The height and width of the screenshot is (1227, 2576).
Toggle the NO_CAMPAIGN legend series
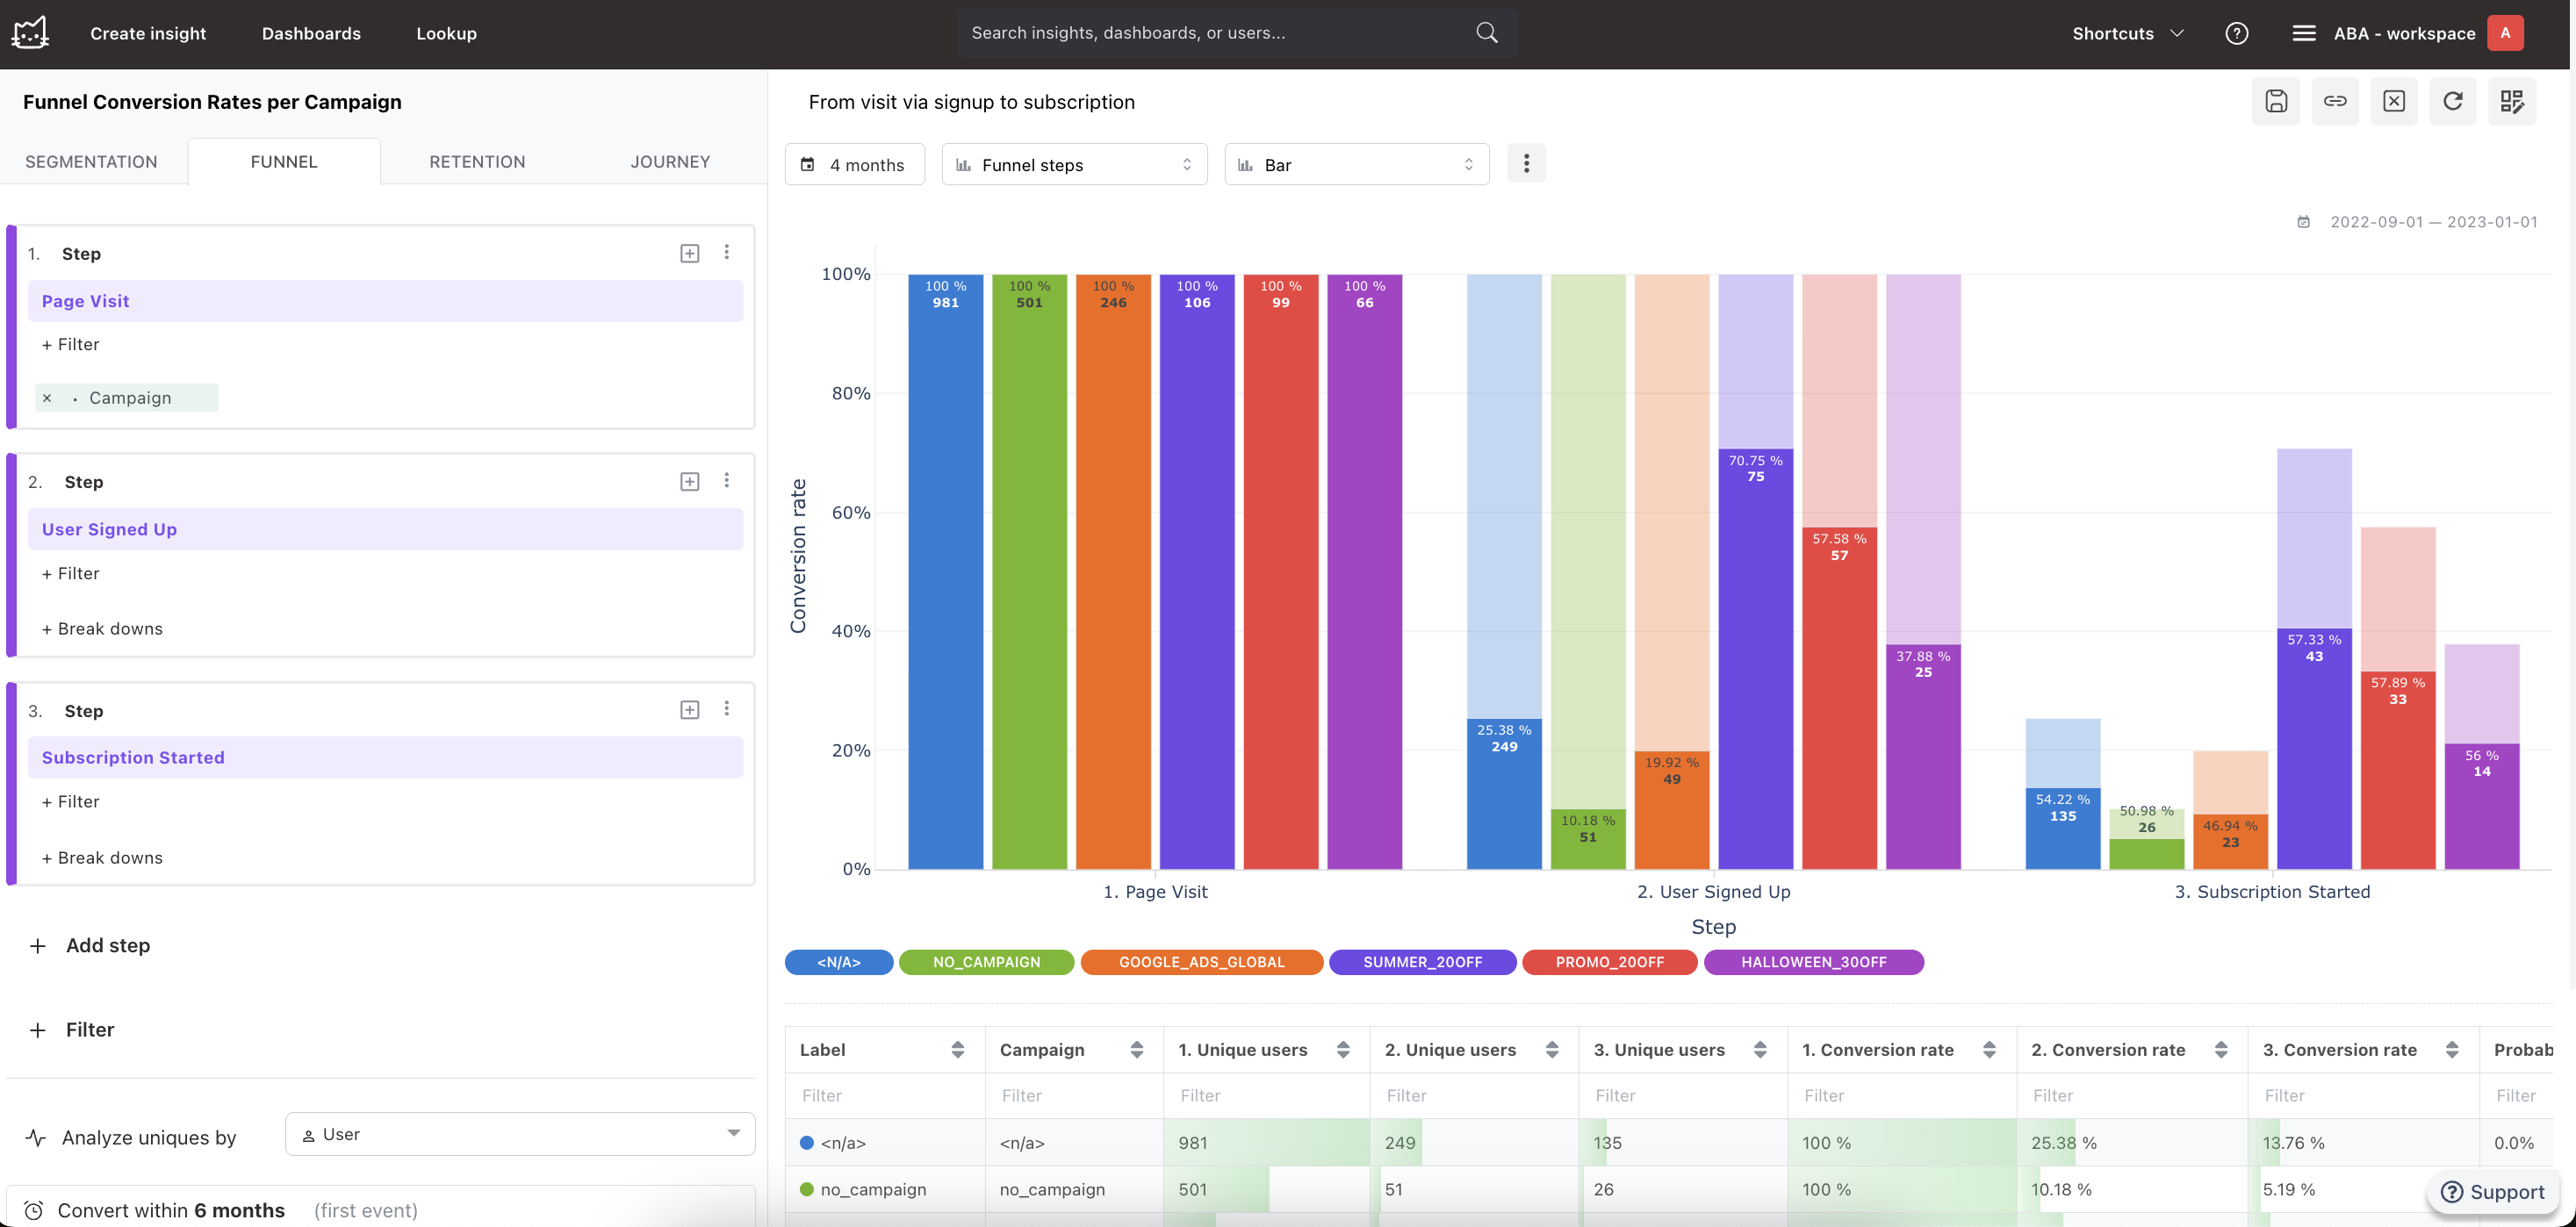click(986, 962)
